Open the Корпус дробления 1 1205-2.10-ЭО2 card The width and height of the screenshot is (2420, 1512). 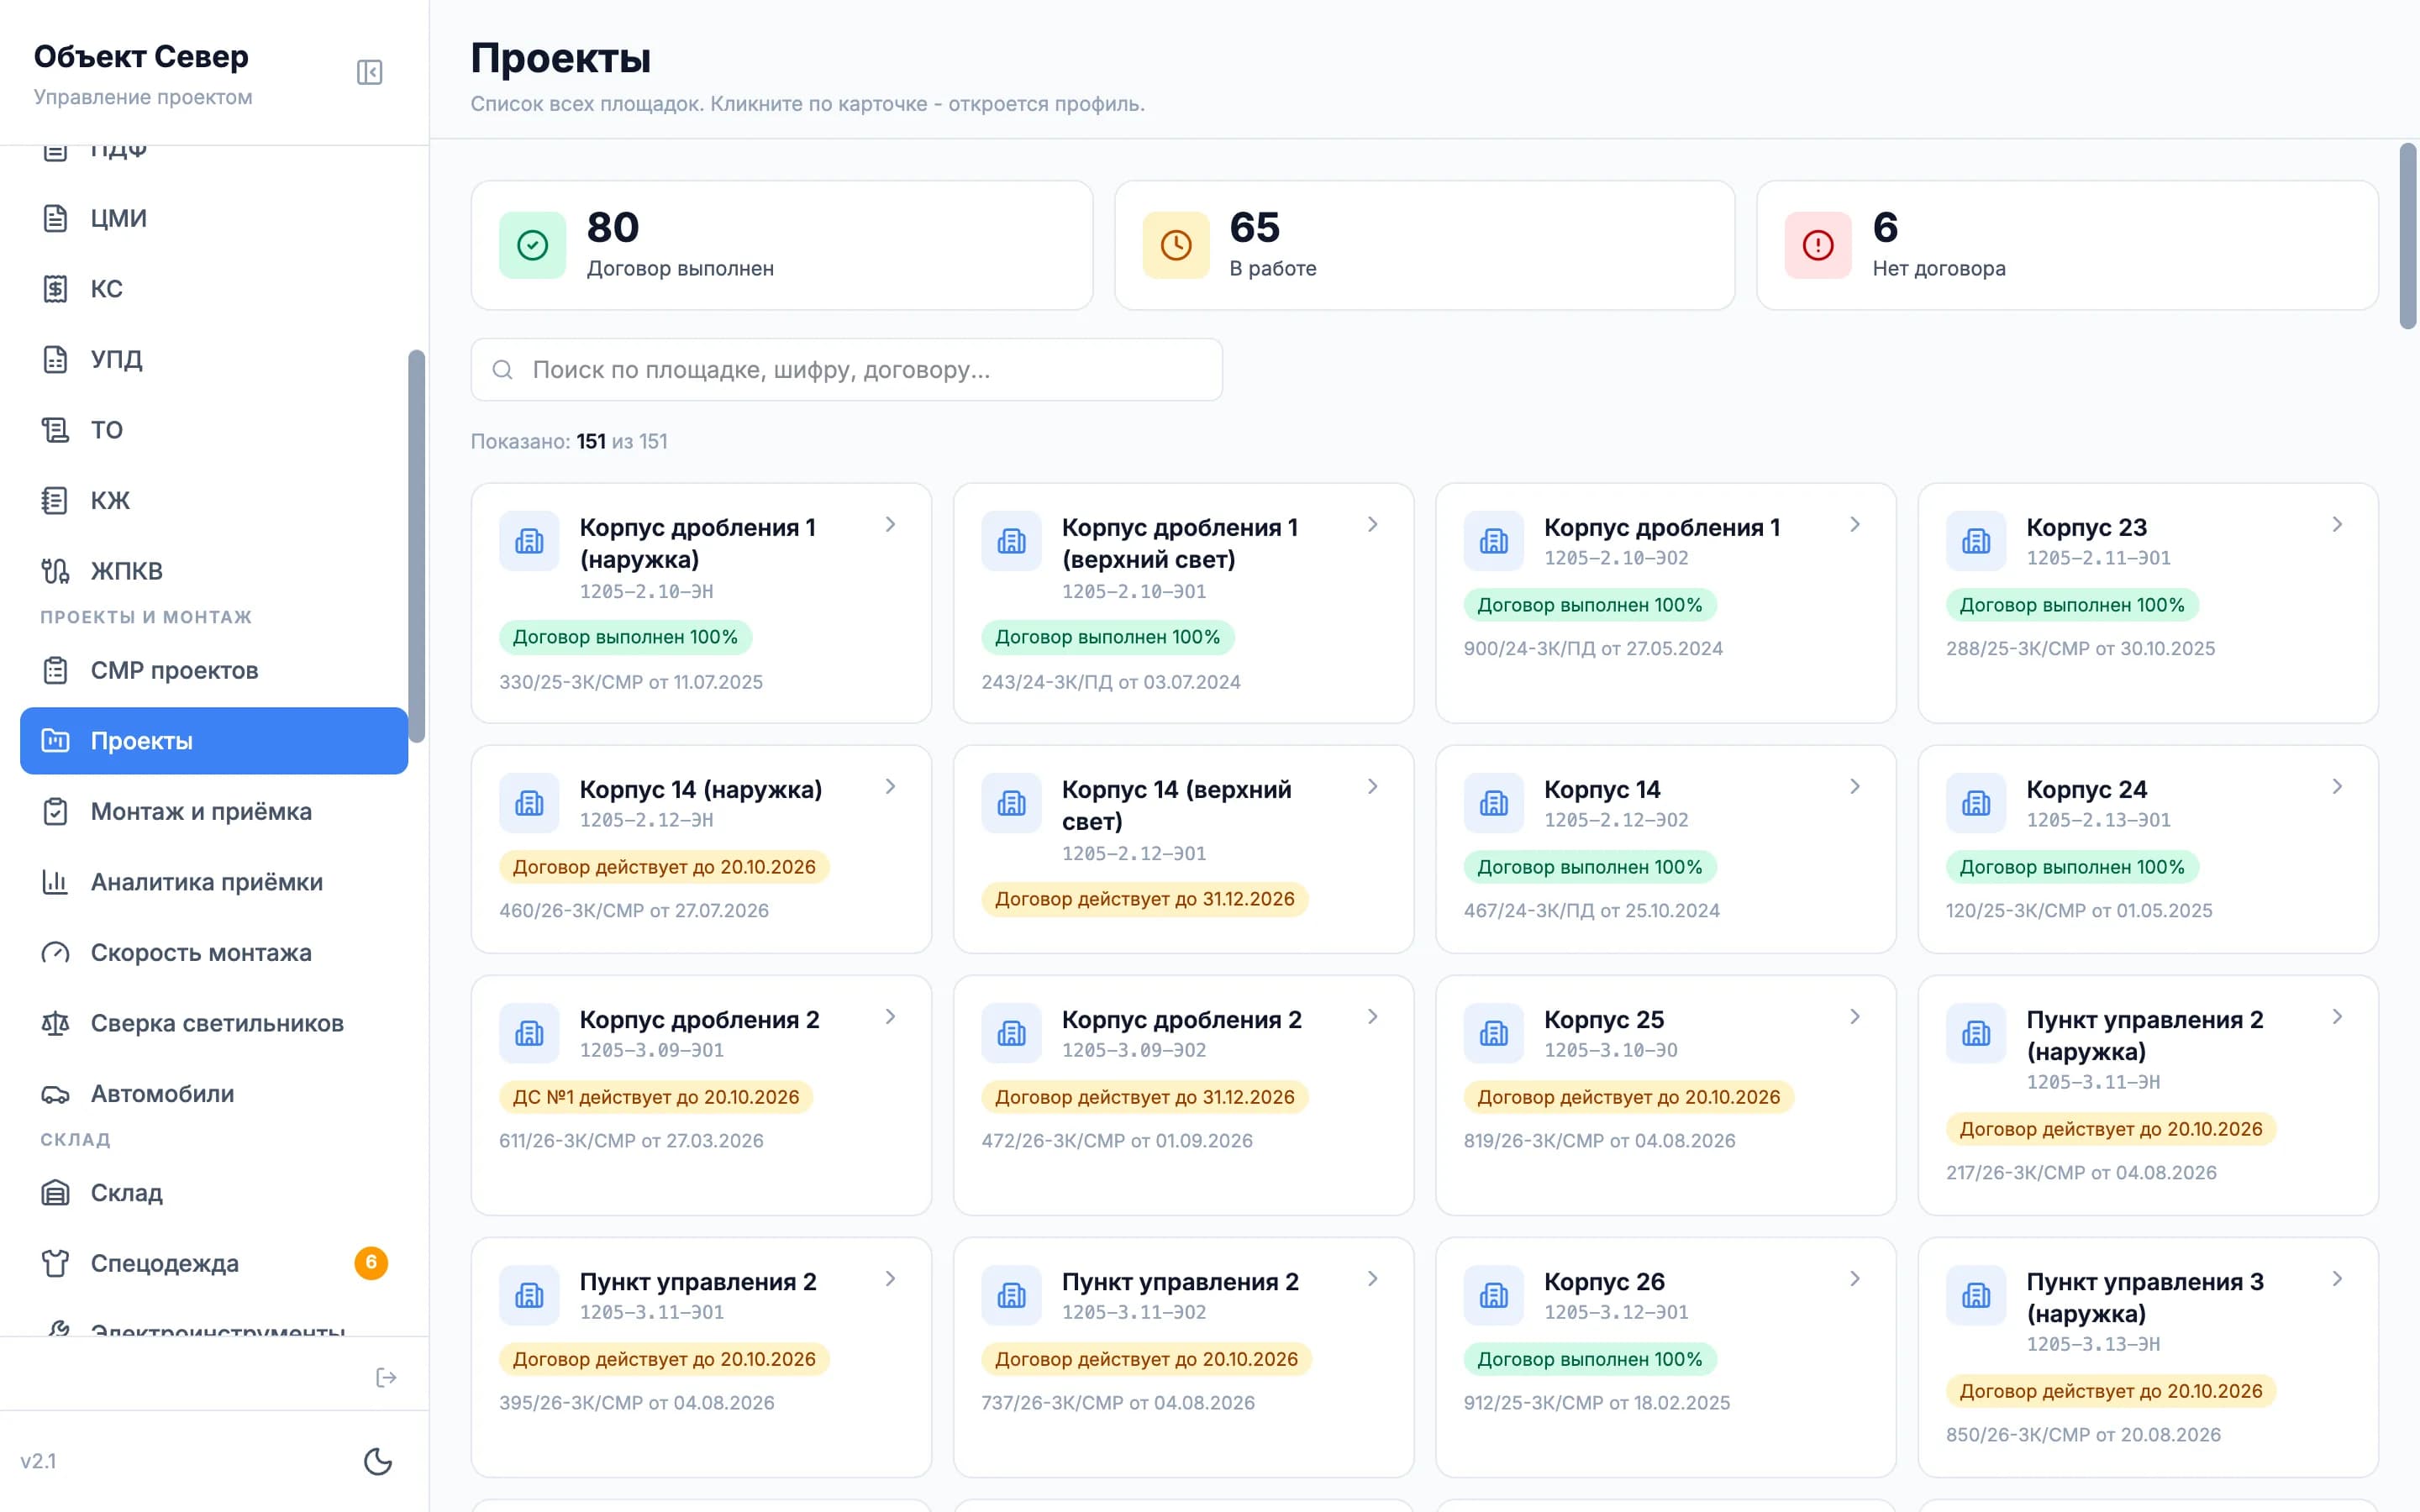tap(1666, 603)
